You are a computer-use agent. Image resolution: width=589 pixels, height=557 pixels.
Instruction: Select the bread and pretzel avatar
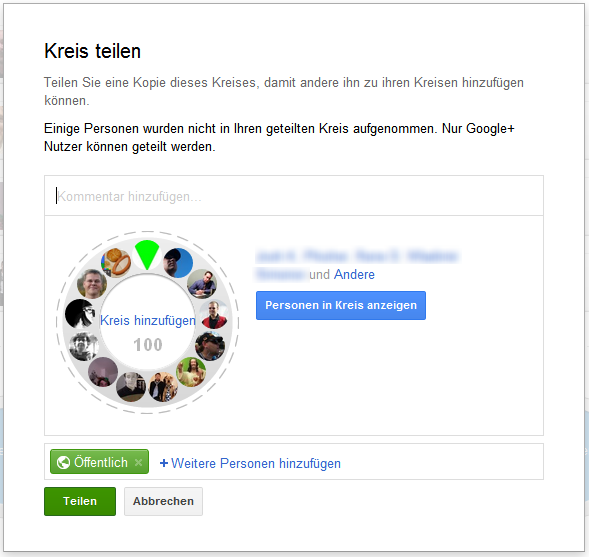116,263
